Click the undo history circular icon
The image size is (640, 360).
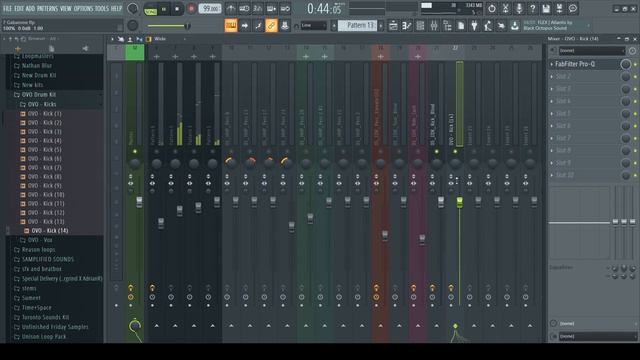click(492, 8)
